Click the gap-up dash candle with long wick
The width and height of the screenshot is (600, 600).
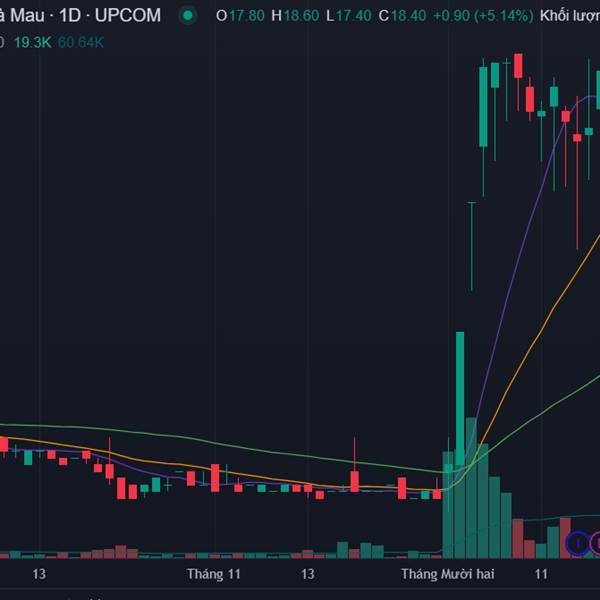pyautogui.click(x=472, y=246)
